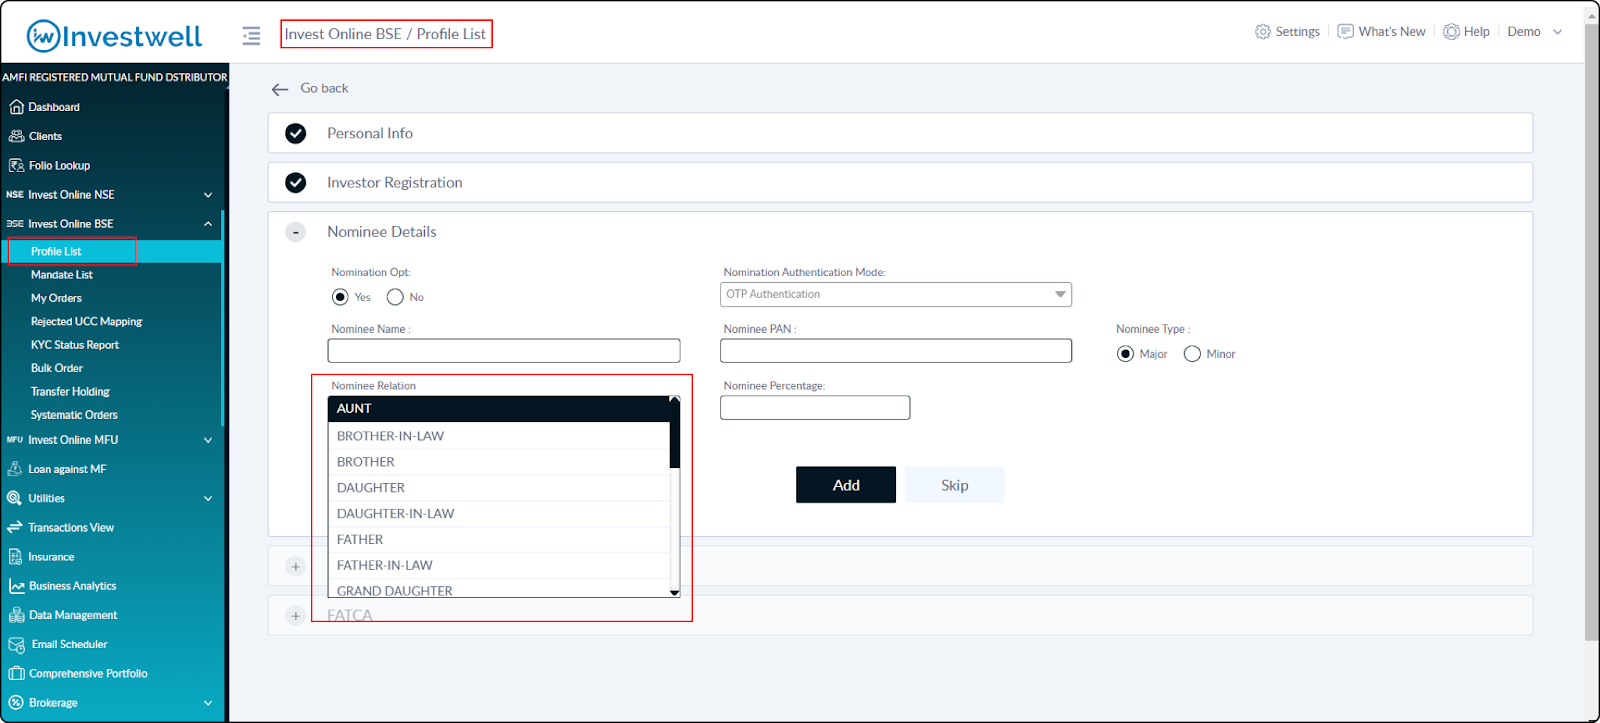Expand Invest Online NSE menu chevron
The height and width of the screenshot is (723, 1600).
pos(208,195)
